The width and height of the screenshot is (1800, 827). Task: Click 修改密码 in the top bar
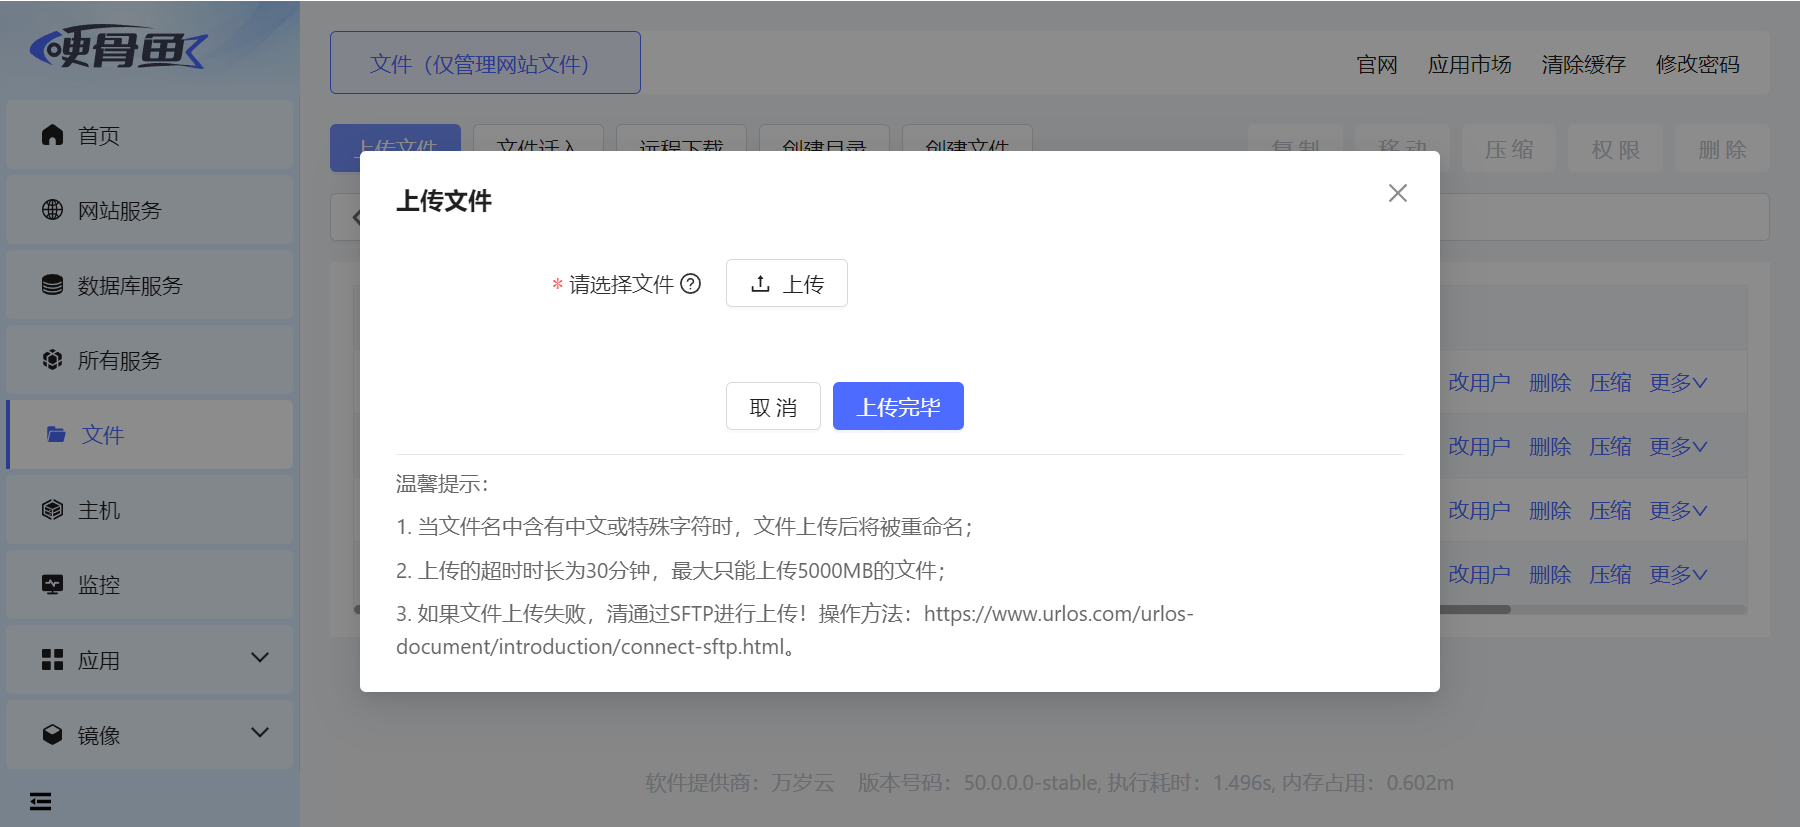point(1698,64)
